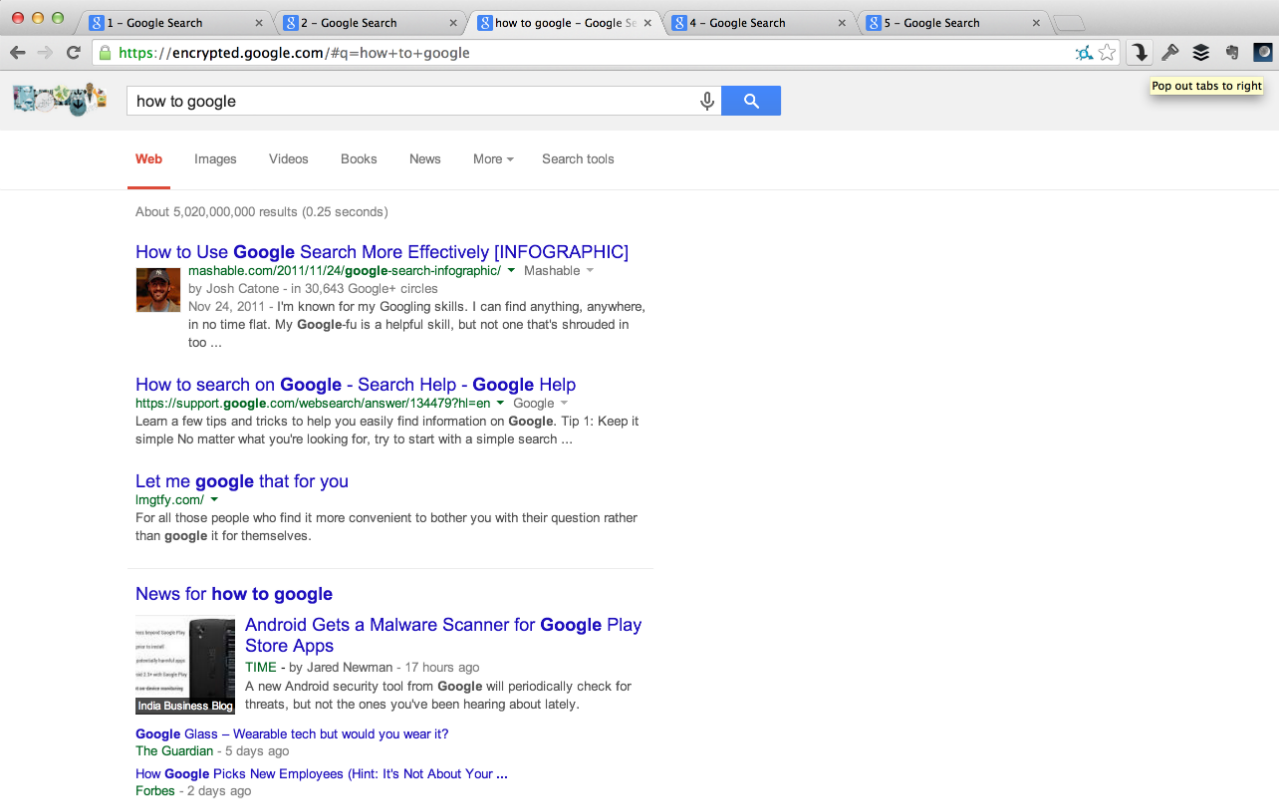Click the green macOS zoom window button
Screen dimensions: 1280x800
(58, 18)
